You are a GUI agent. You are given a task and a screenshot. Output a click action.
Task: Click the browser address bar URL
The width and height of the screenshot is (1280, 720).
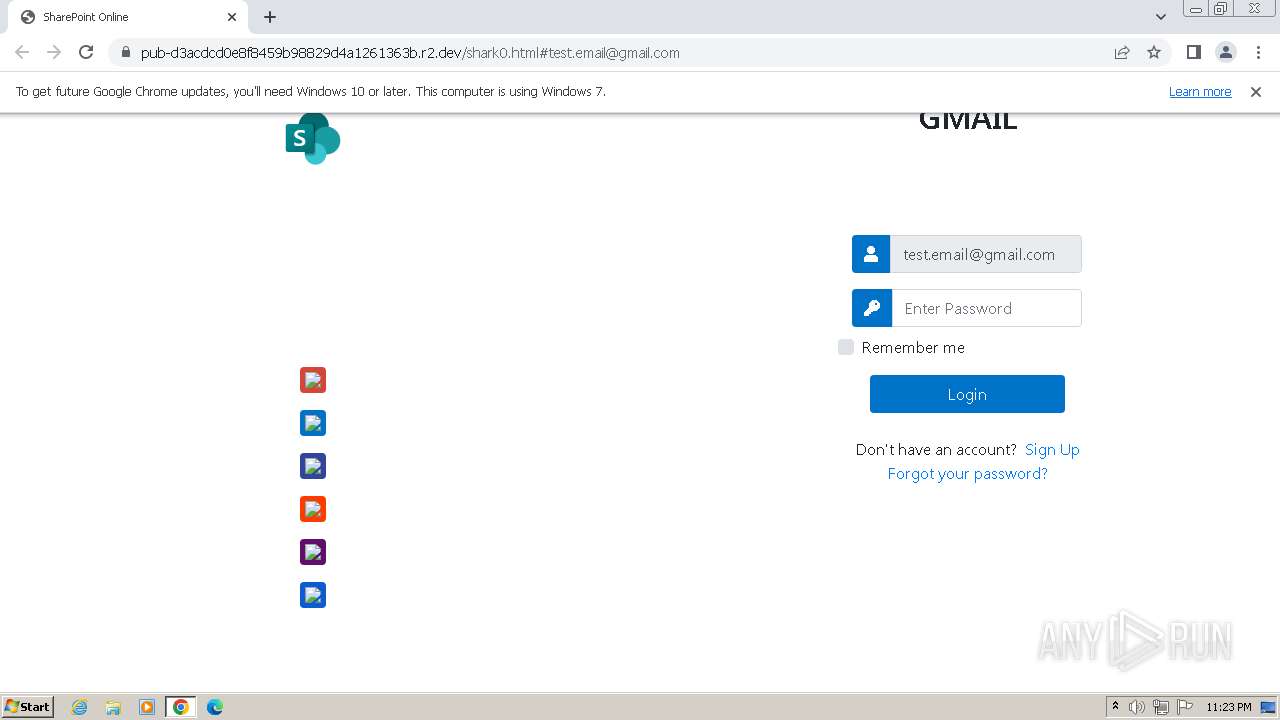click(410, 53)
